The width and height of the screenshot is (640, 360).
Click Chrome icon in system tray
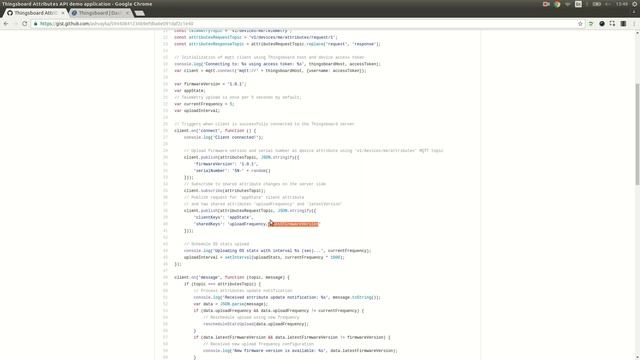pyautogui.click(x=557, y=4)
